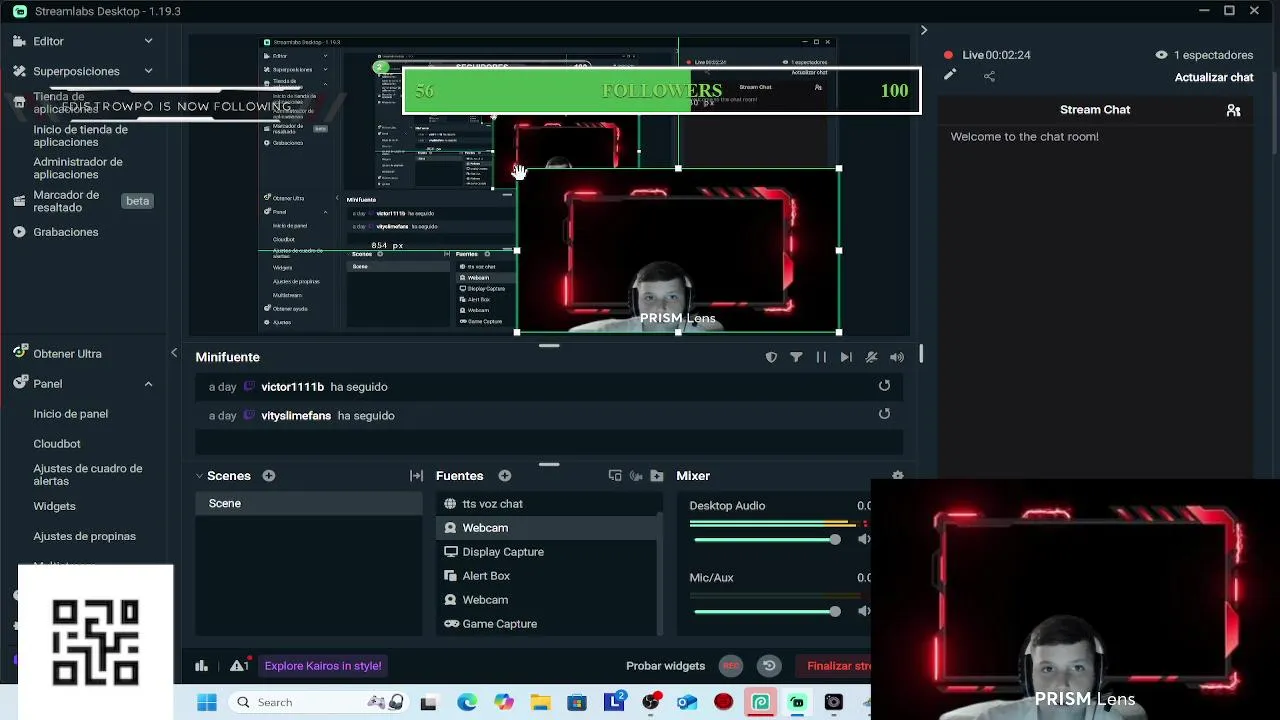Open the Grabaciones recordings section

pos(66,232)
